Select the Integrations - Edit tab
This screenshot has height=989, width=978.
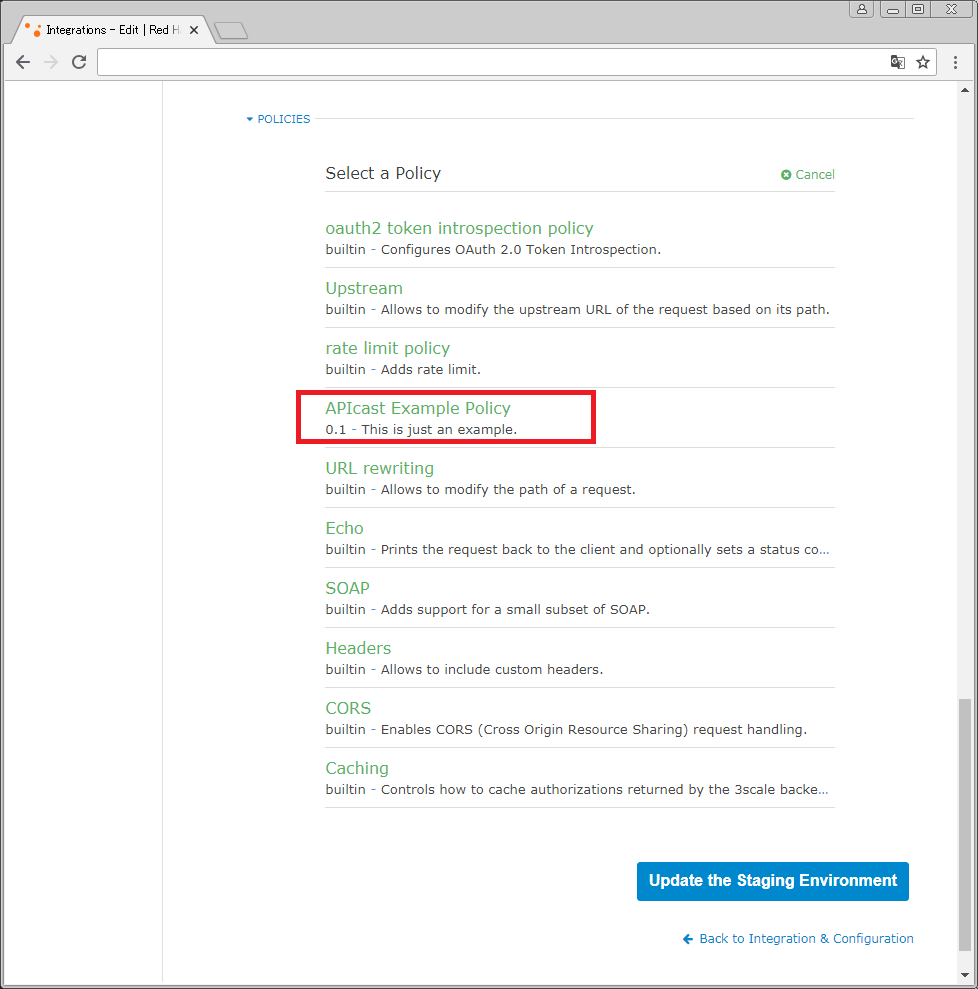click(112, 30)
